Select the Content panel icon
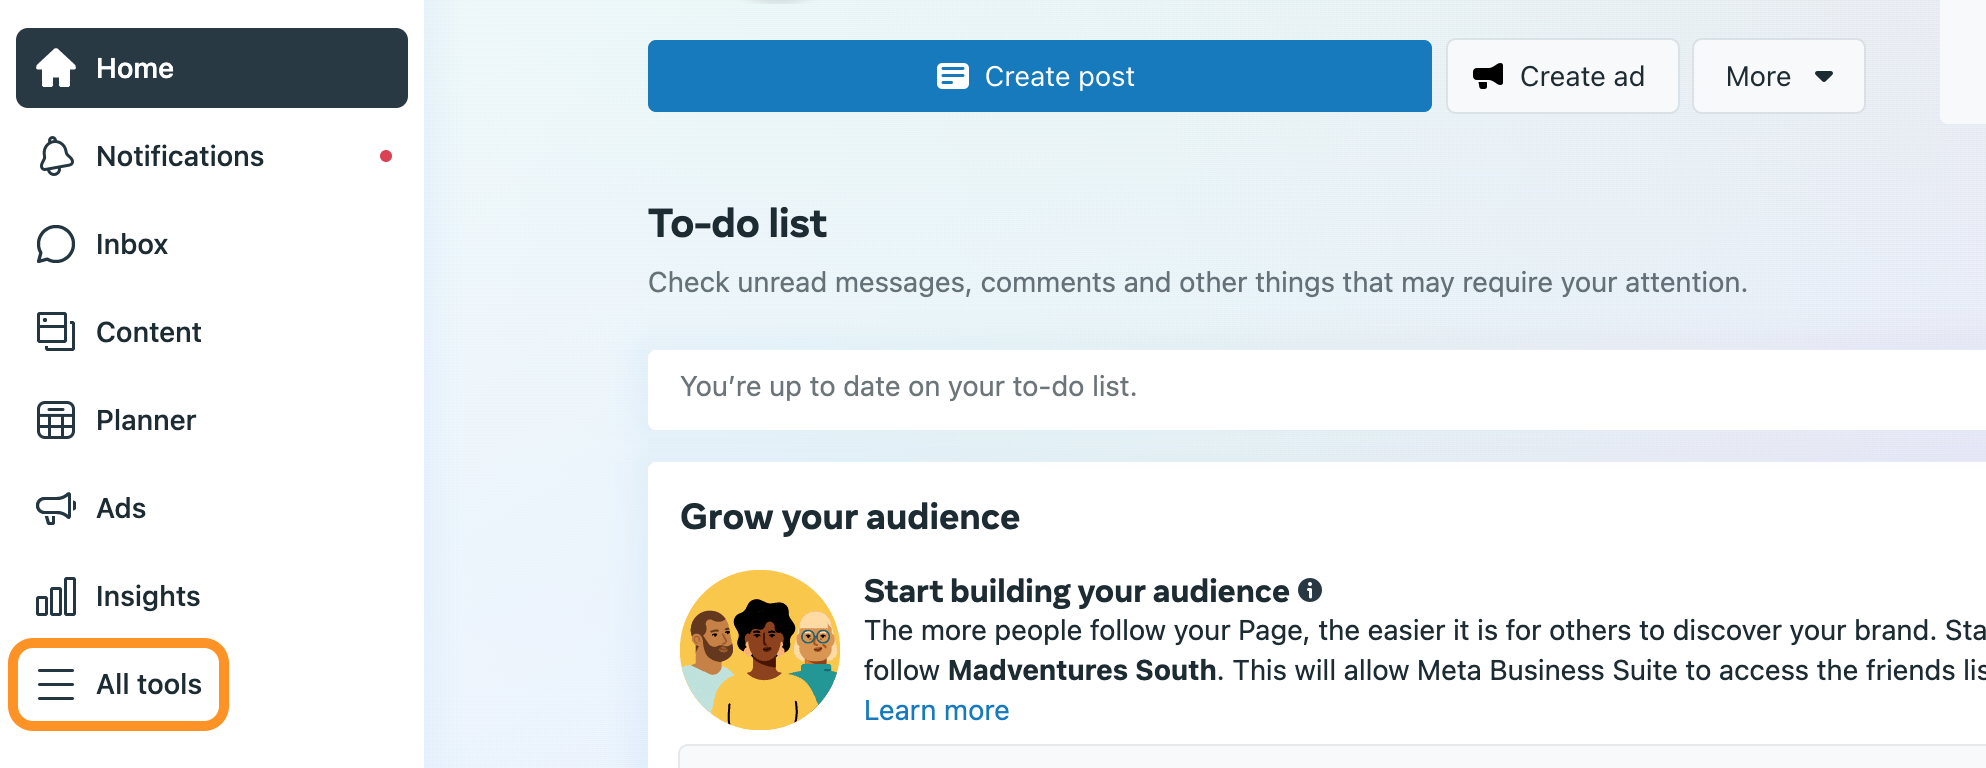The image size is (1986, 768). click(x=56, y=332)
